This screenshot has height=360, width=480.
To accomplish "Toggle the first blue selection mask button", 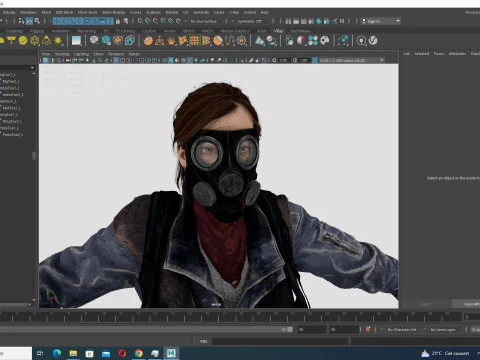I will (56, 21).
